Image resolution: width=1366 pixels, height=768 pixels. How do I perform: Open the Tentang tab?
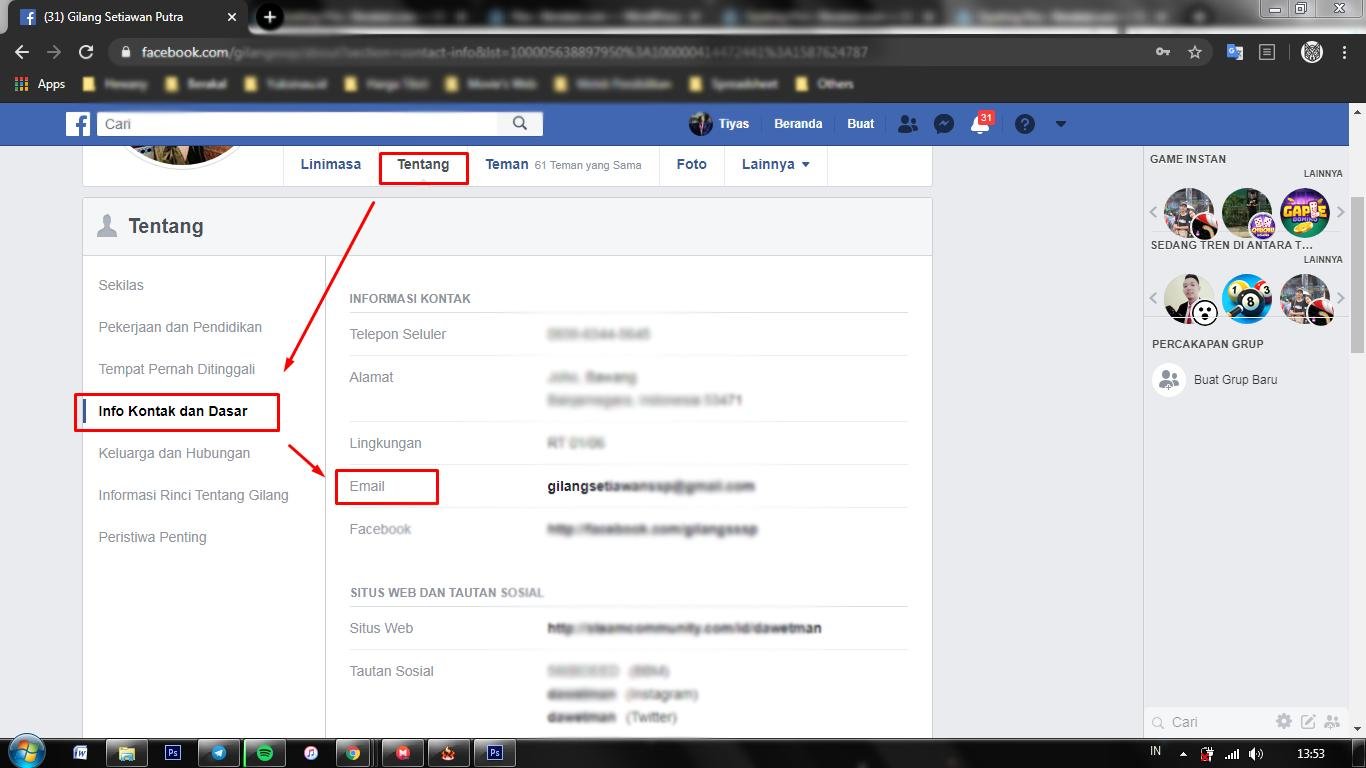(x=423, y=164)
